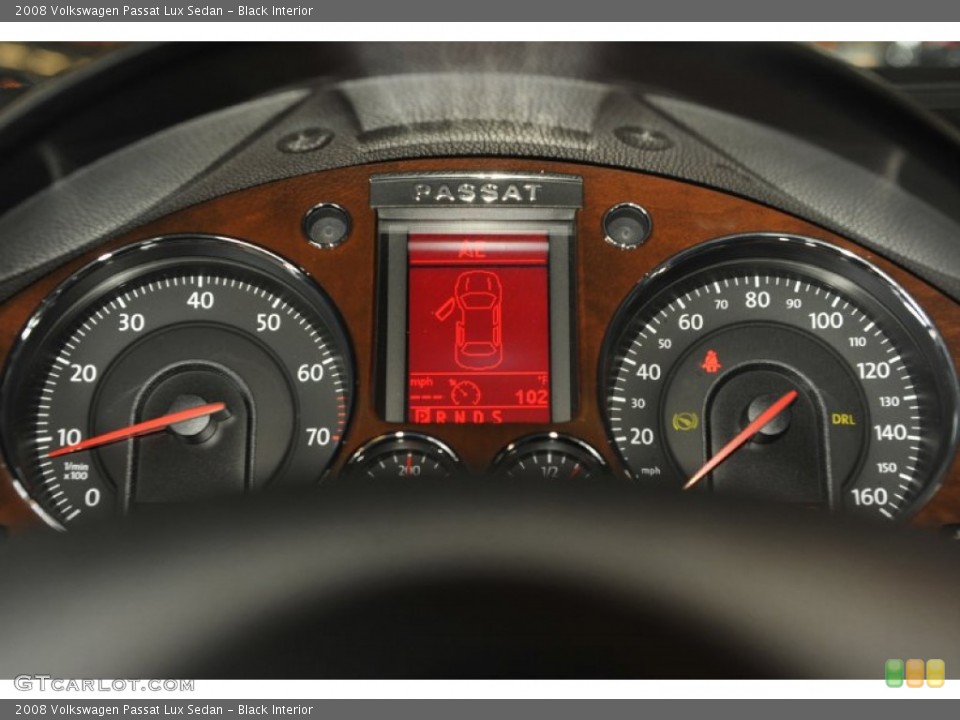Click the °F unit label on display
960x720 pixels.
point(542,381)
